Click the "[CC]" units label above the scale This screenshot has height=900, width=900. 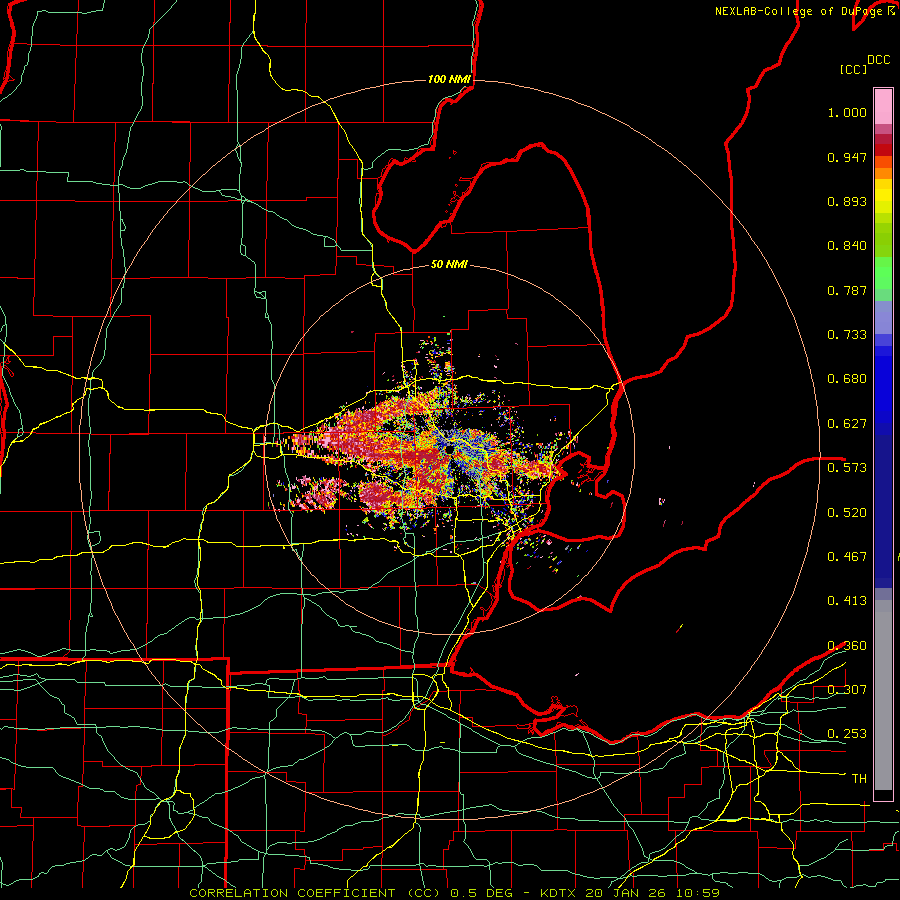[853, 69]
